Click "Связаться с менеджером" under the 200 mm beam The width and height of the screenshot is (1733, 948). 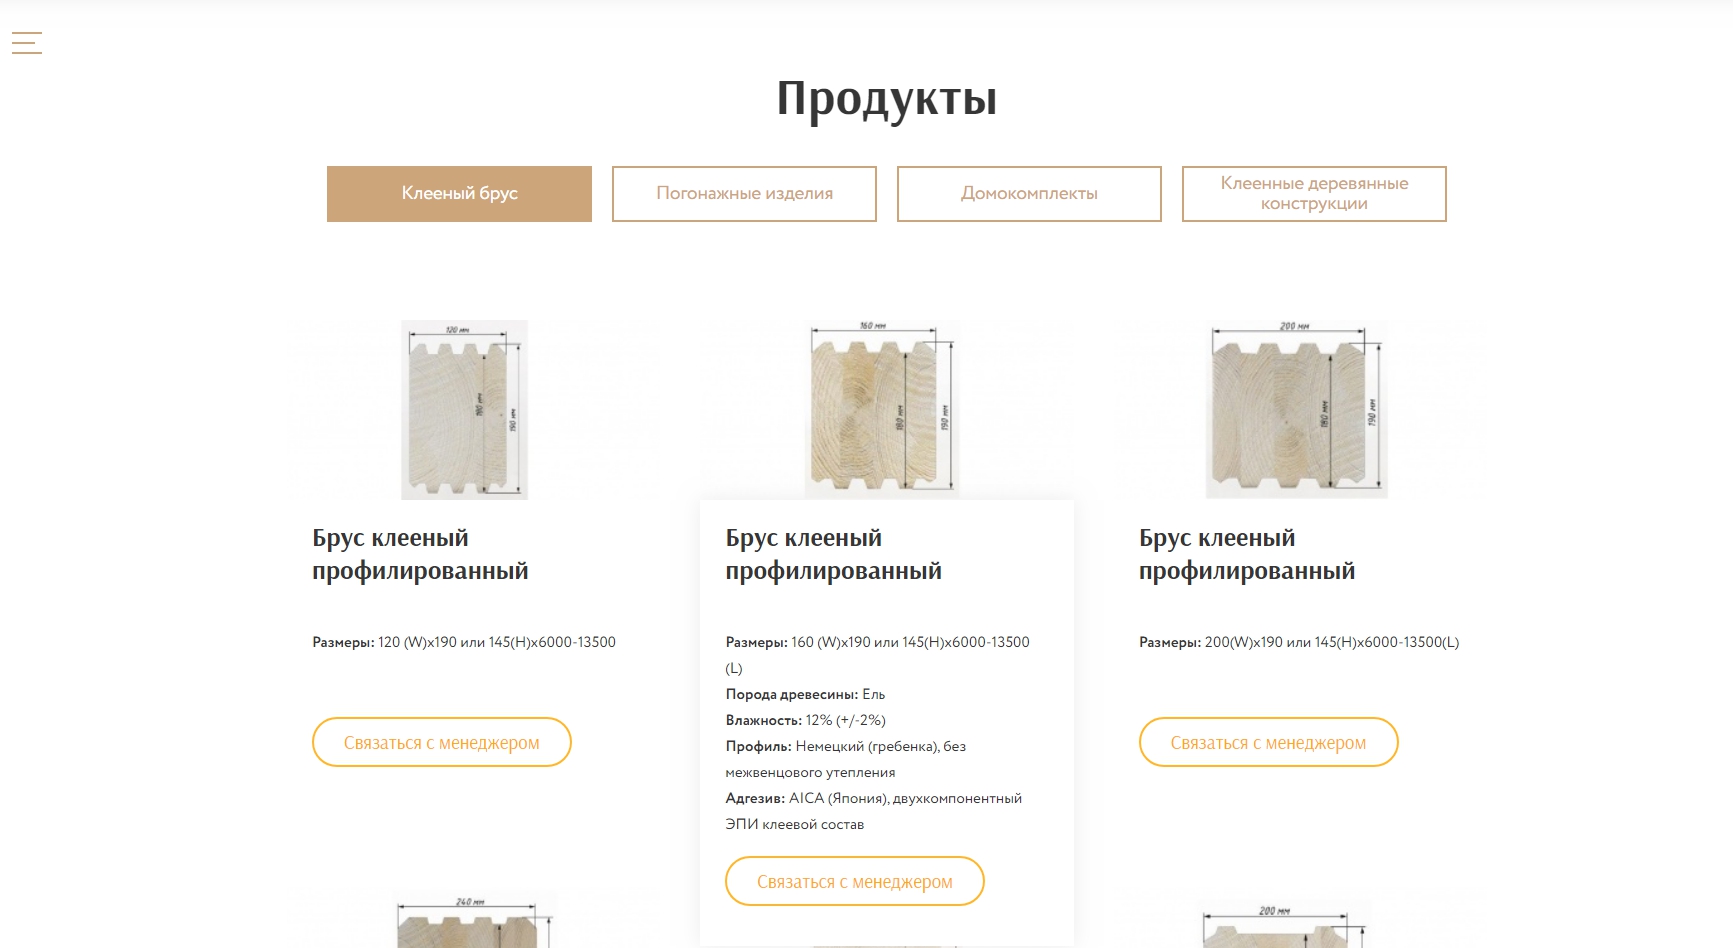[1268, 743]
